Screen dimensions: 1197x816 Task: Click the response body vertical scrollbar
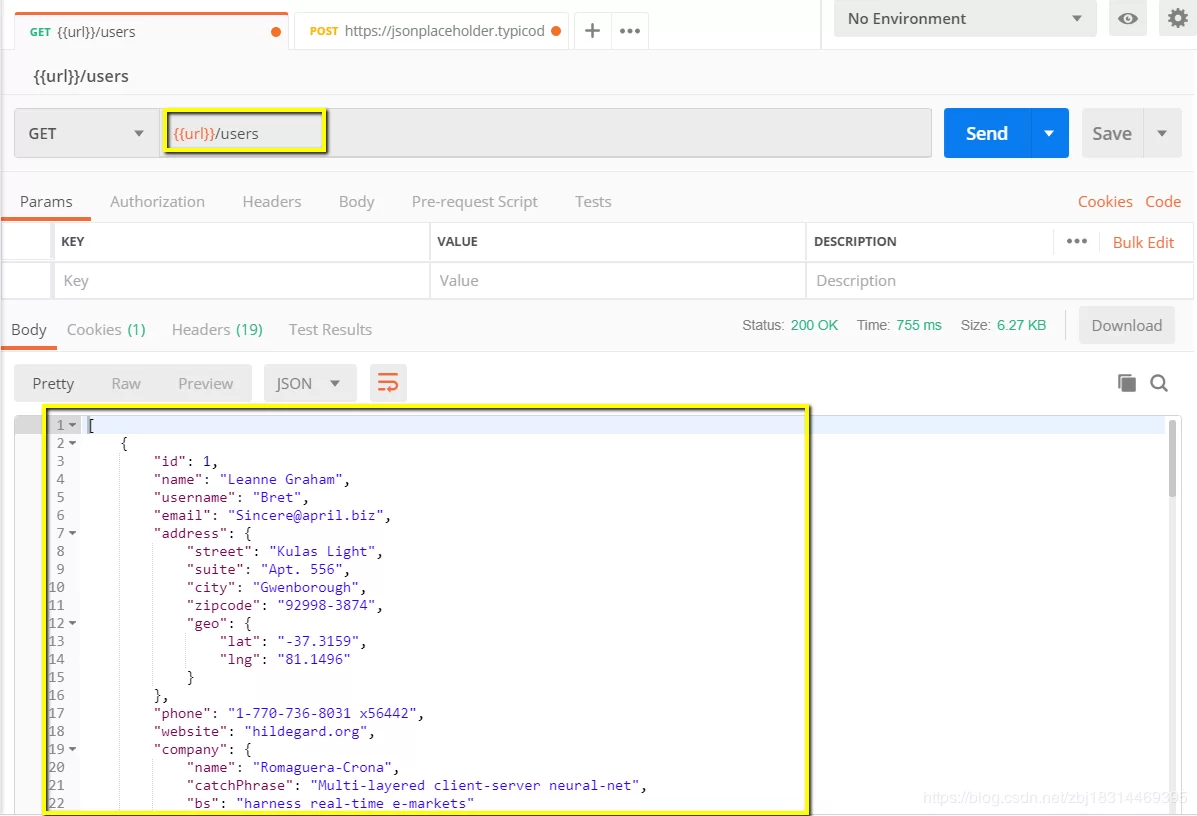coord(1173,459)
